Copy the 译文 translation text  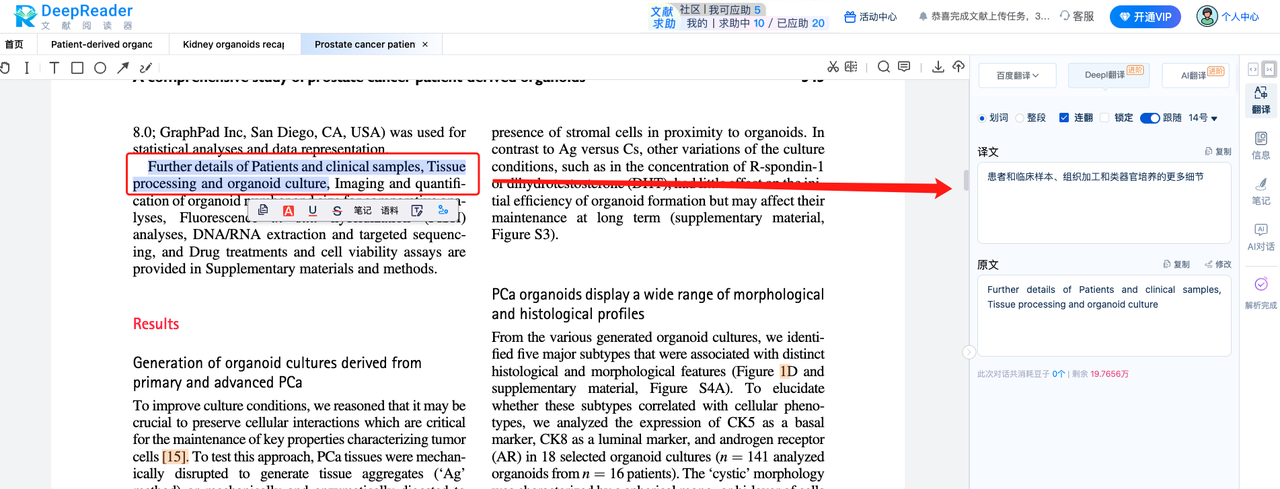point(1217,152)
